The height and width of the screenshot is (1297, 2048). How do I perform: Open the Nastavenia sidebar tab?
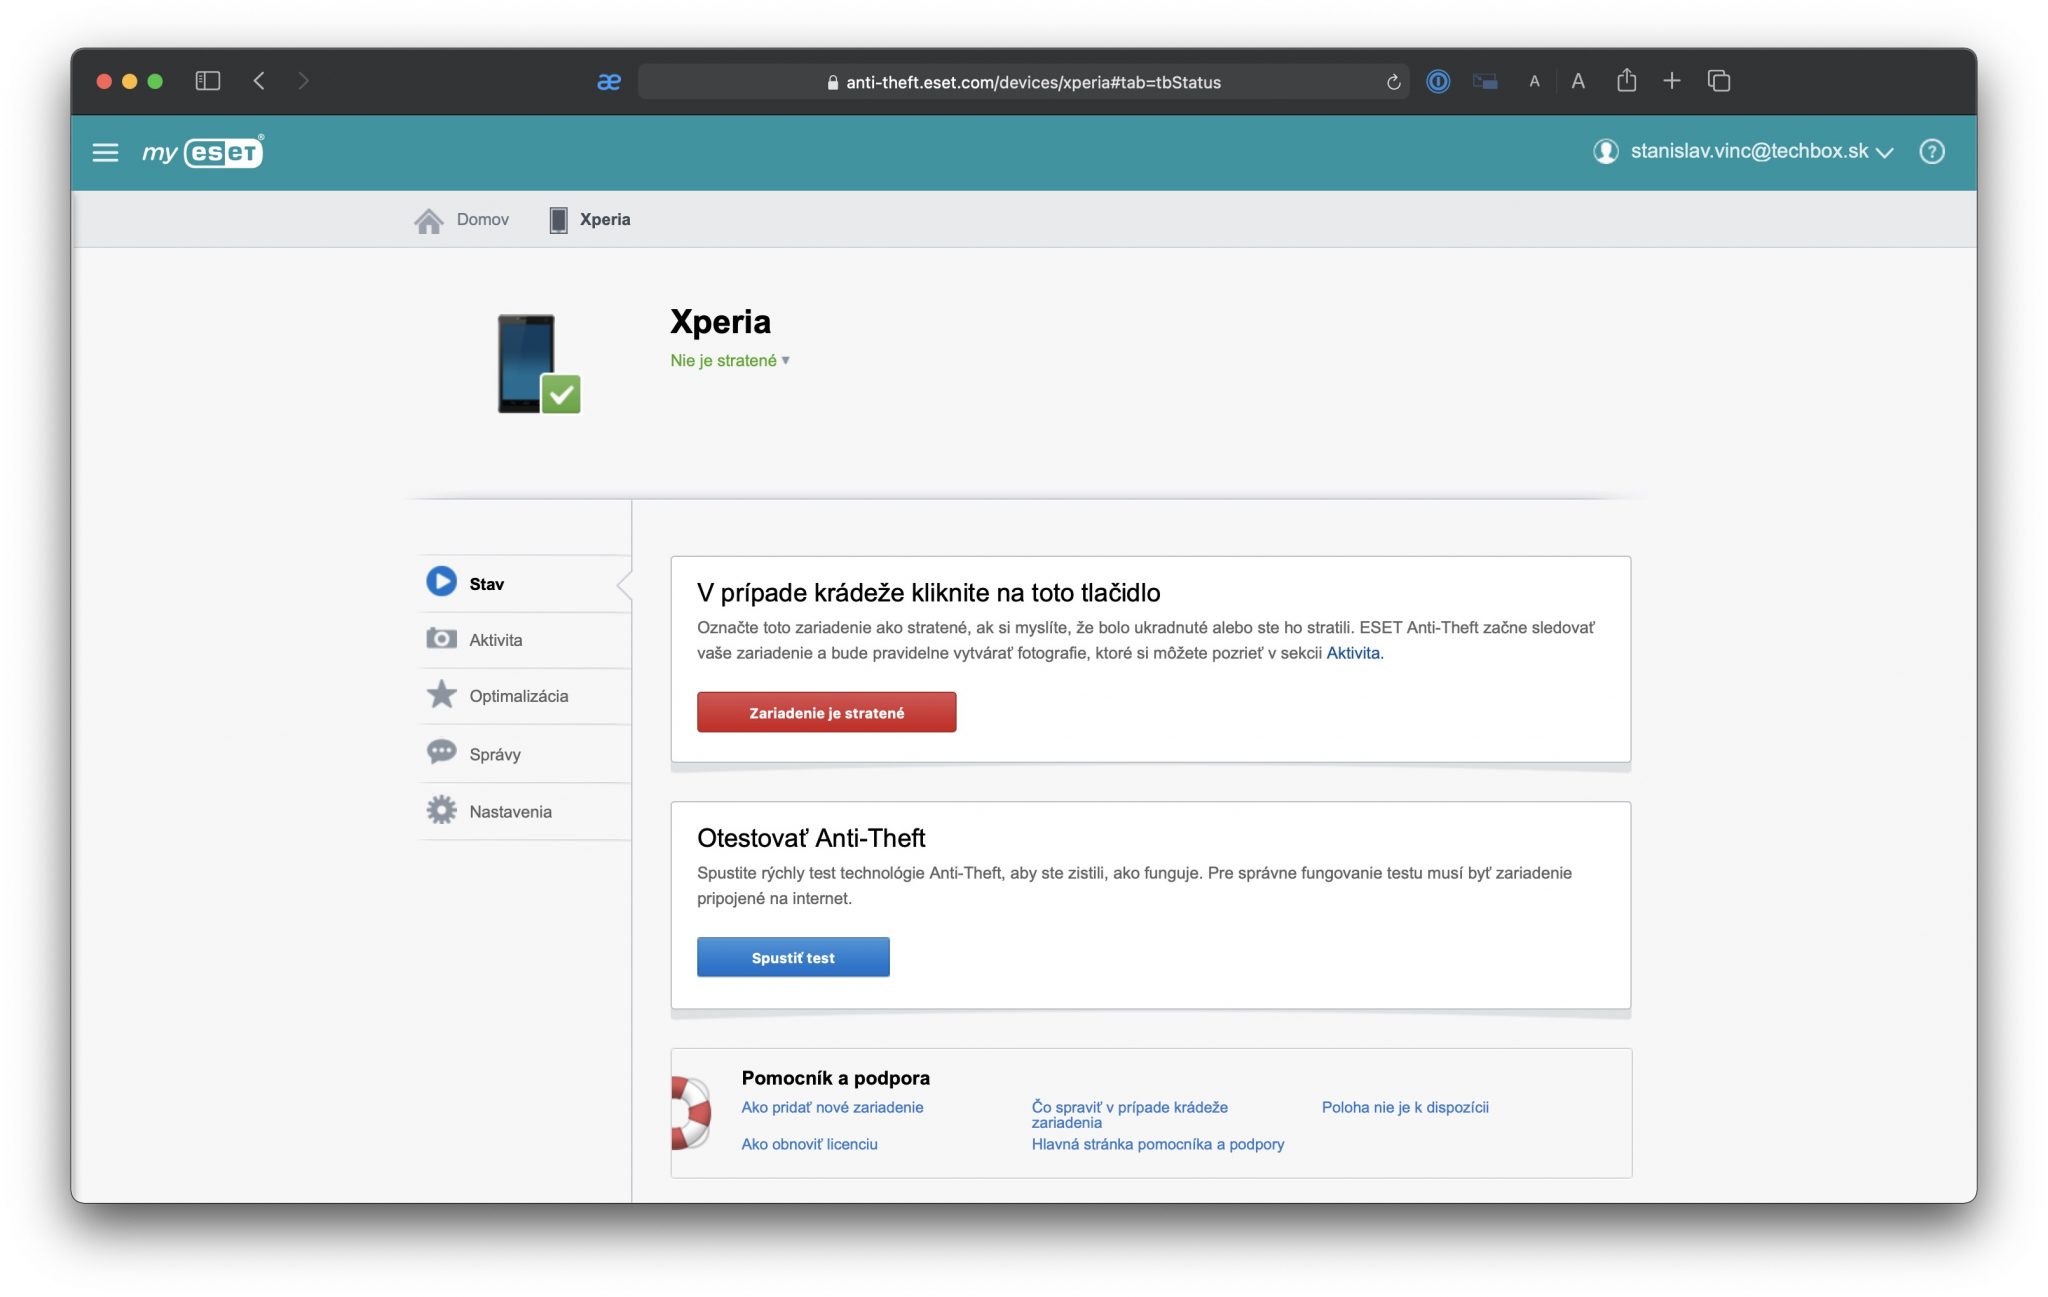coord(525,812)
